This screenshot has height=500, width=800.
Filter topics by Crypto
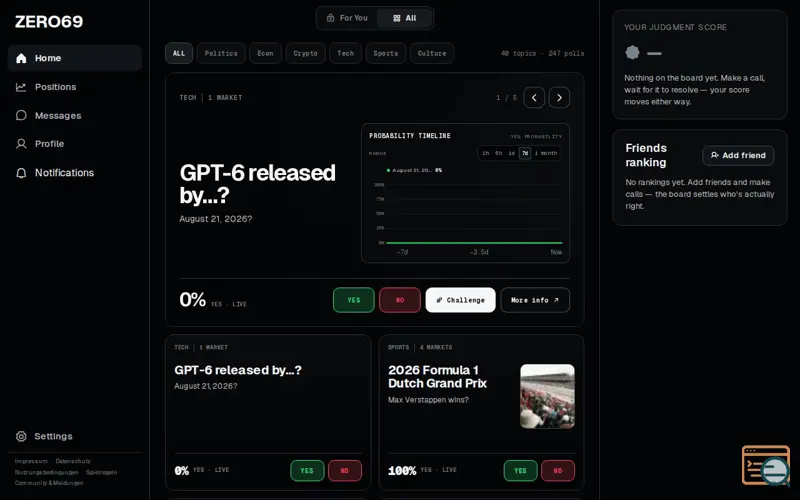tap(305, 53)
